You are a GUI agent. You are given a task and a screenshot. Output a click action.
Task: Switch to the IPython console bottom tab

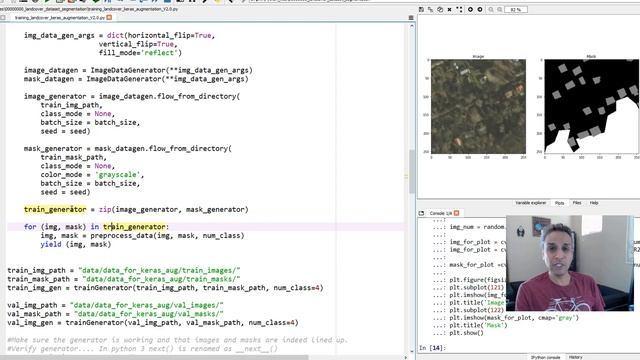[546, 357]
